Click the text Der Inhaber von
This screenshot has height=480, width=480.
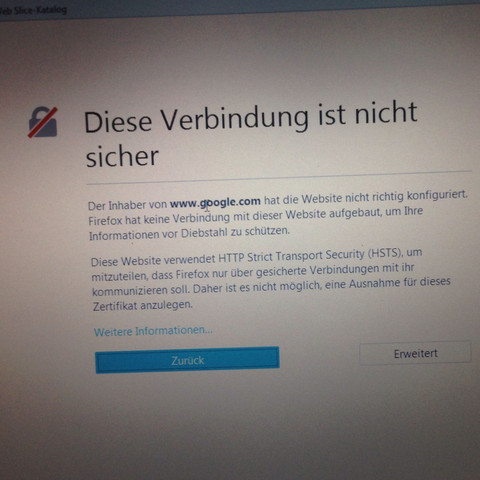point(127,205)
